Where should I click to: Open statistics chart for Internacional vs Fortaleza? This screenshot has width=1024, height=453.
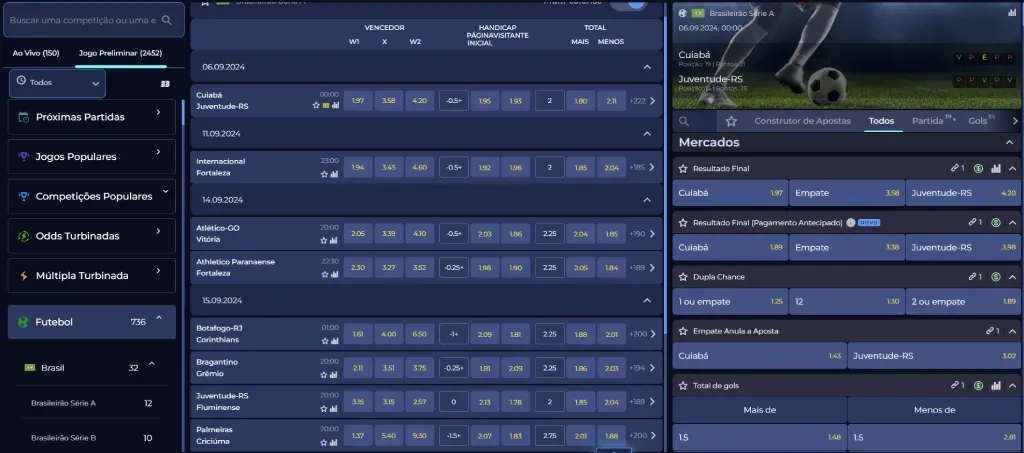335,174
